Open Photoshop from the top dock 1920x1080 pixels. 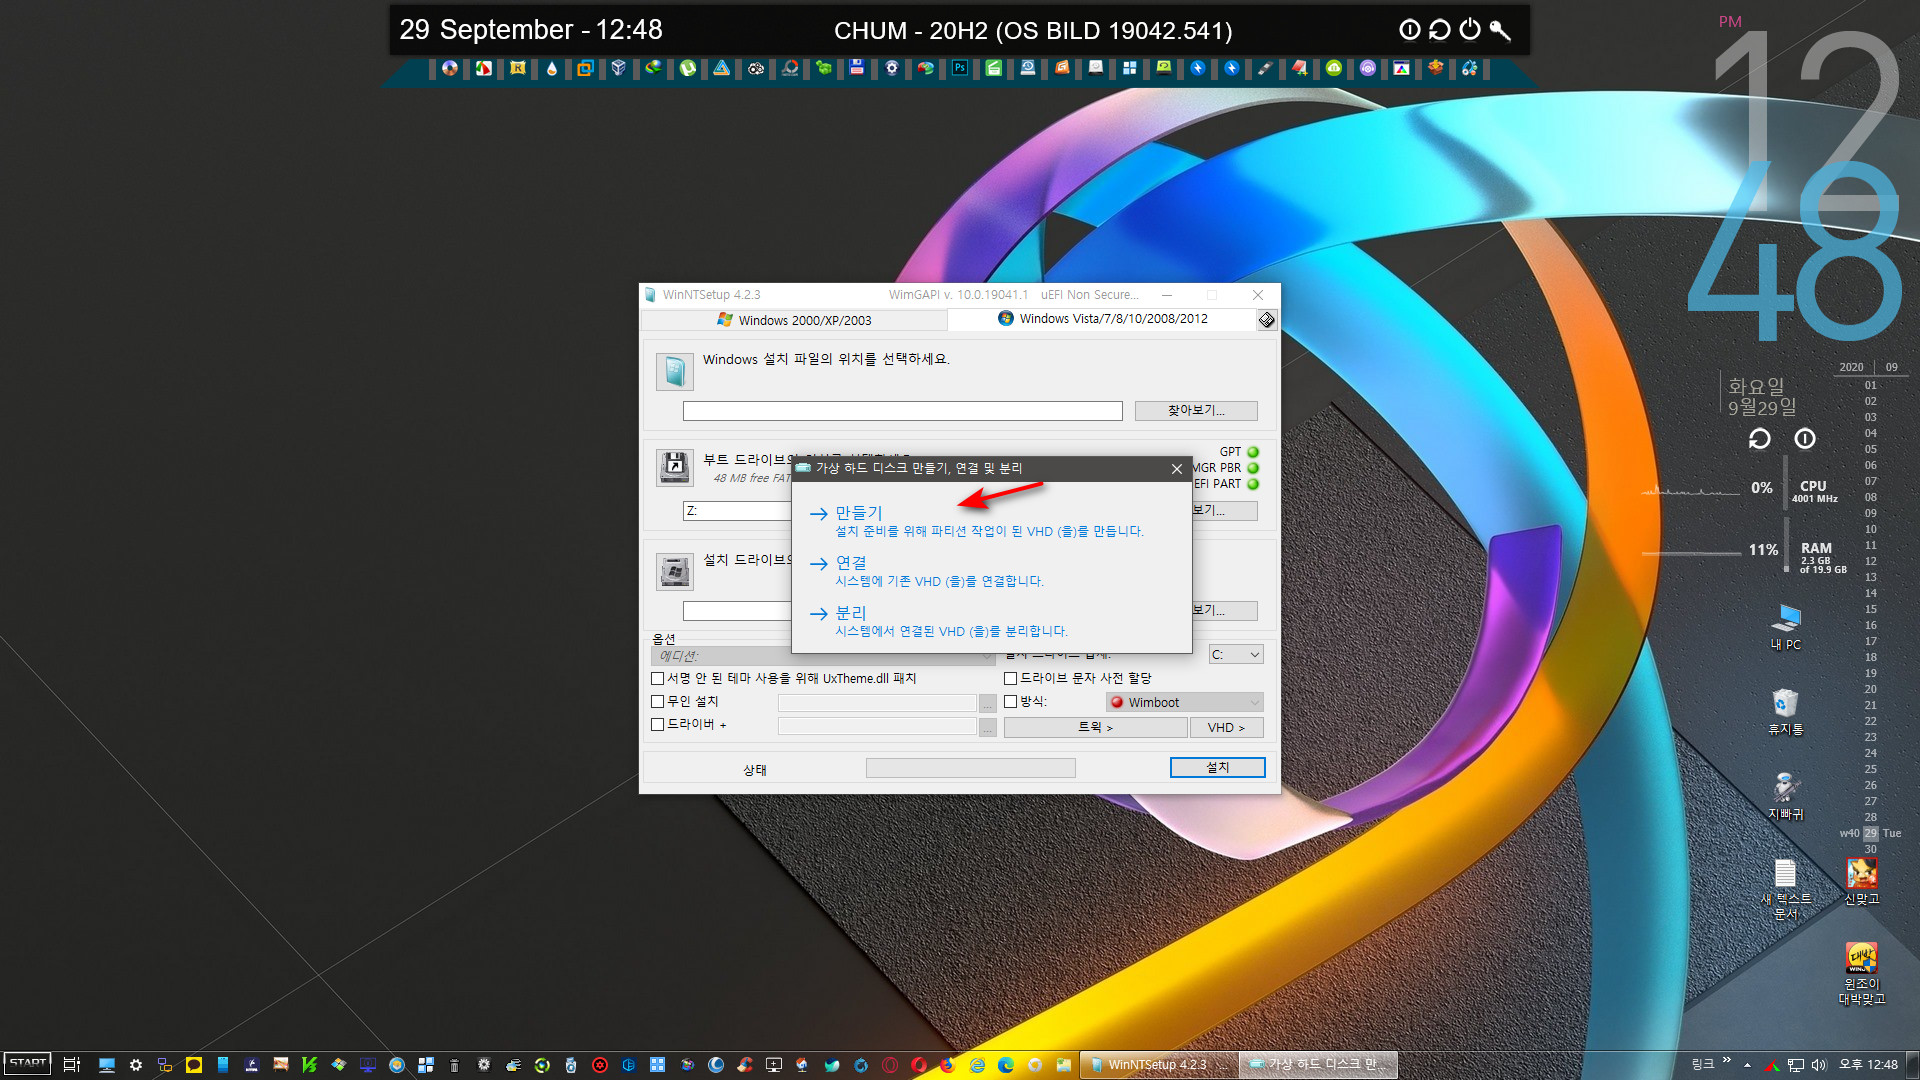pyautogui.click(x=960, y=68)
